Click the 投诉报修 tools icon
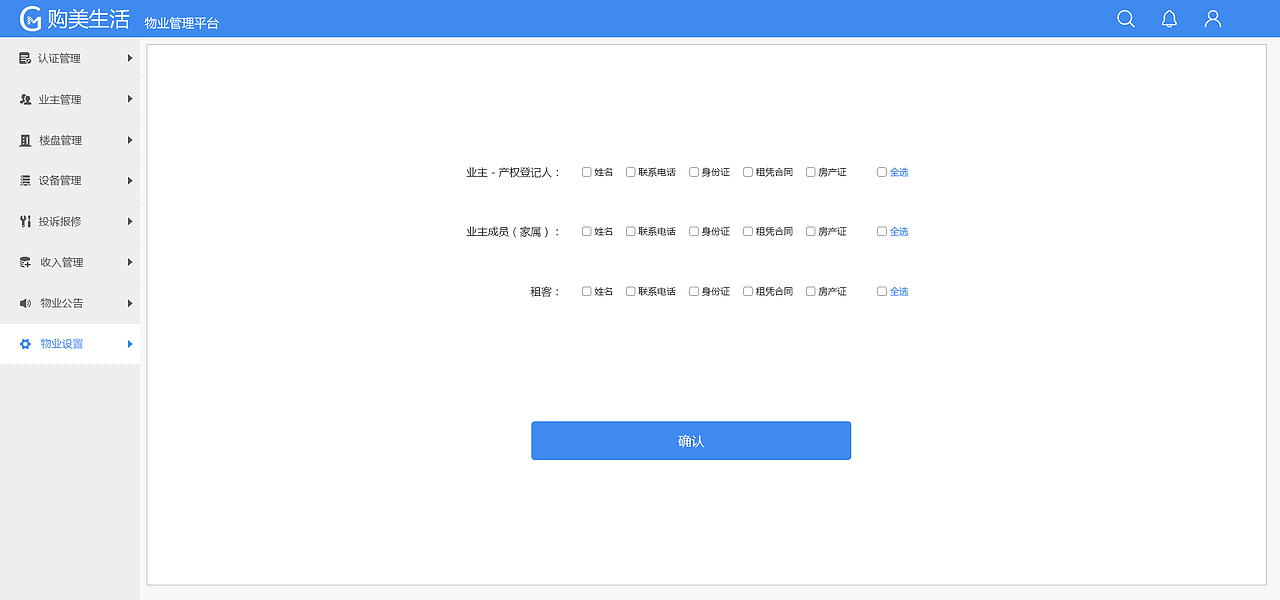 click(x=26, y=221)
